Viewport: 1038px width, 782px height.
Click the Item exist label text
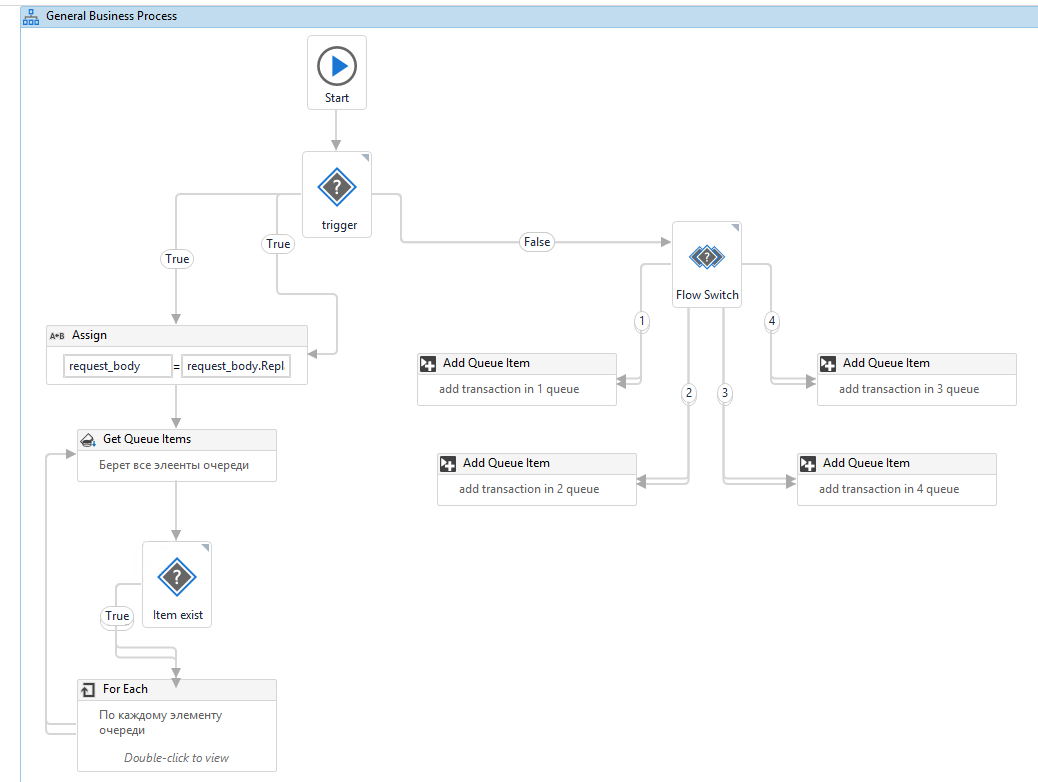[178, 615]
